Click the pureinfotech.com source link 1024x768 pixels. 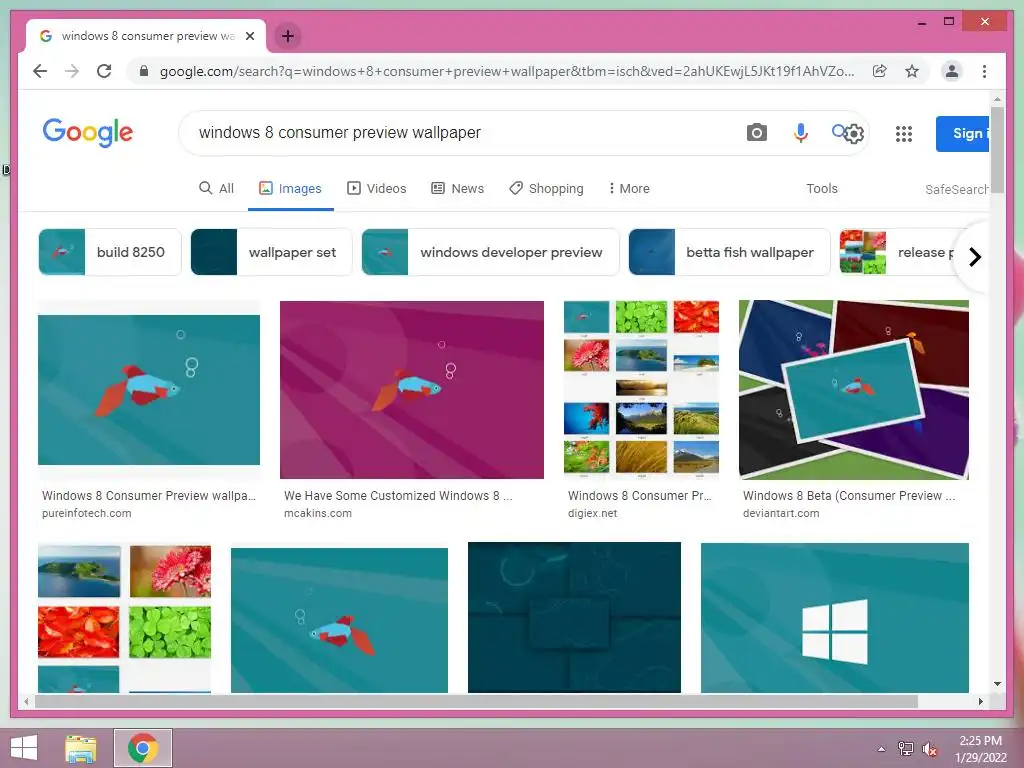pos(86,513)
